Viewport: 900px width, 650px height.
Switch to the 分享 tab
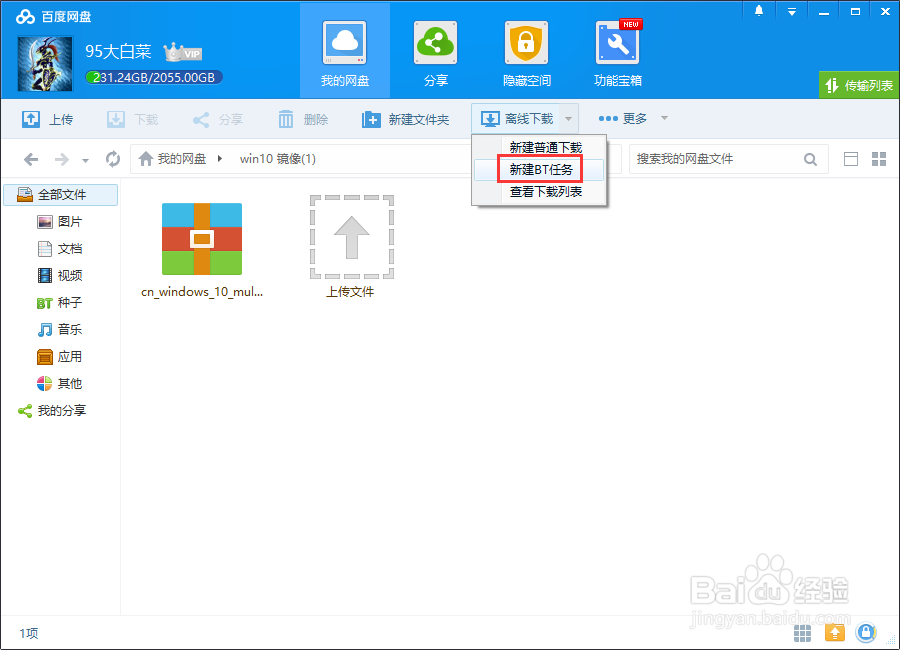436,53
